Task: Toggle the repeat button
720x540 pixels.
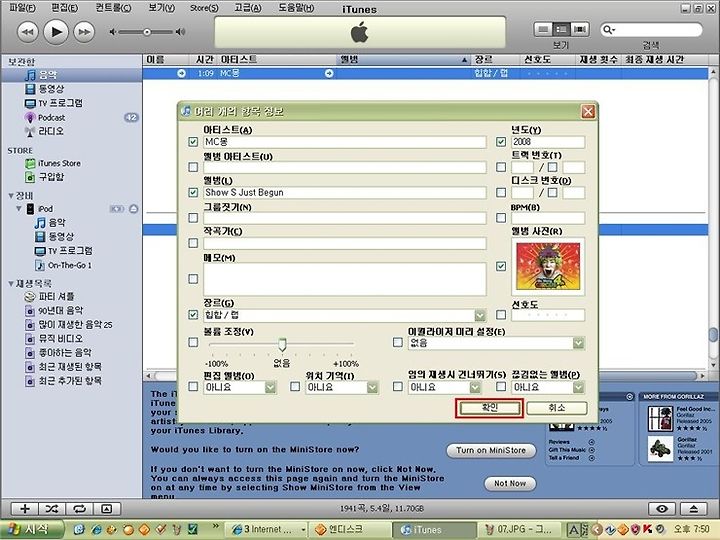Action: point(79,509)
